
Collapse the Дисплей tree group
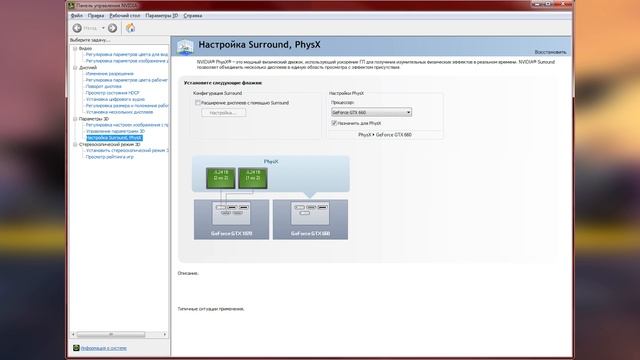pyautogui.click(x=75, y=67)
